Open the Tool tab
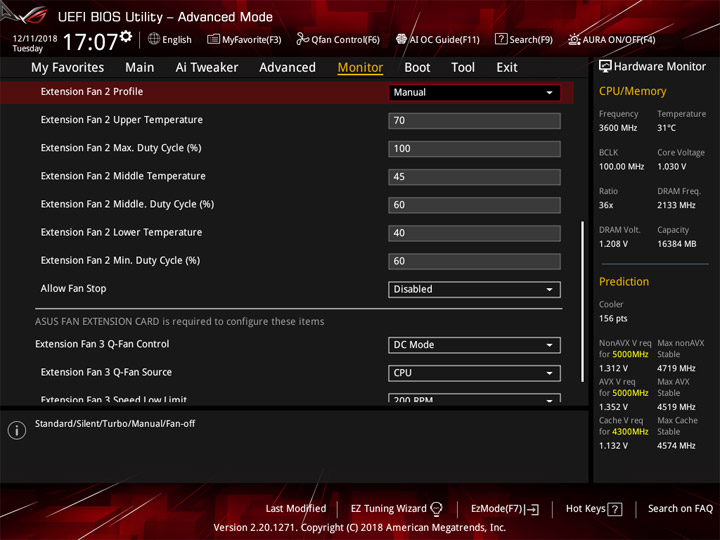The image size is (720, 540). click(x=463, y=68)
